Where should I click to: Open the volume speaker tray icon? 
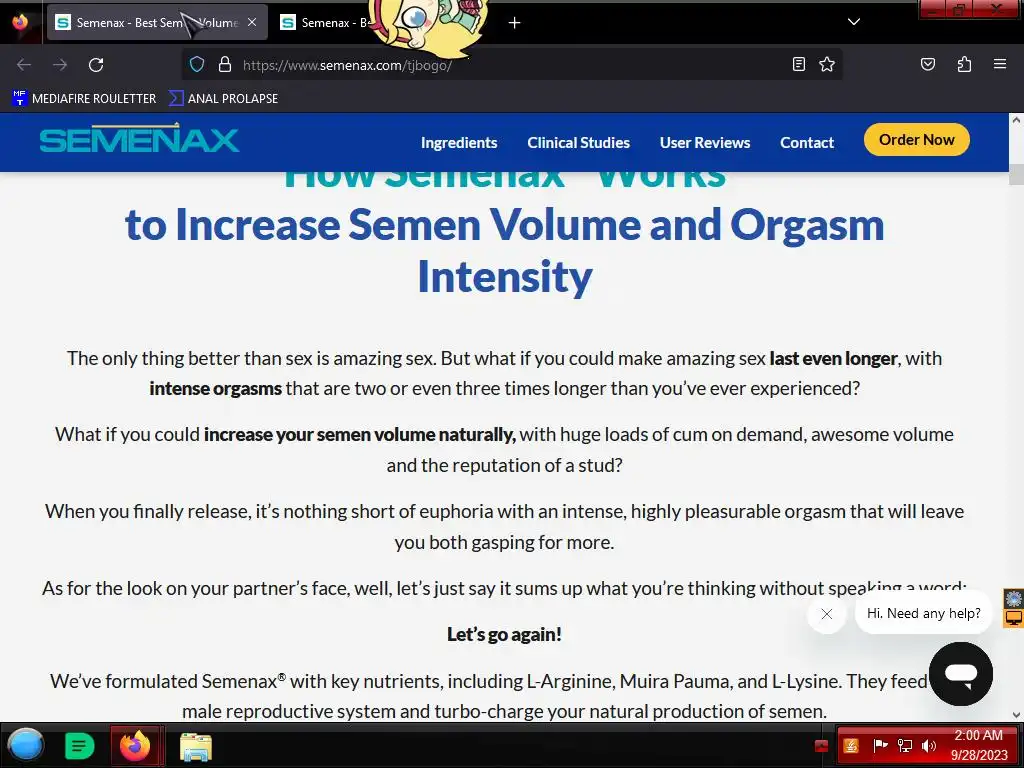(x=929, y=745)
